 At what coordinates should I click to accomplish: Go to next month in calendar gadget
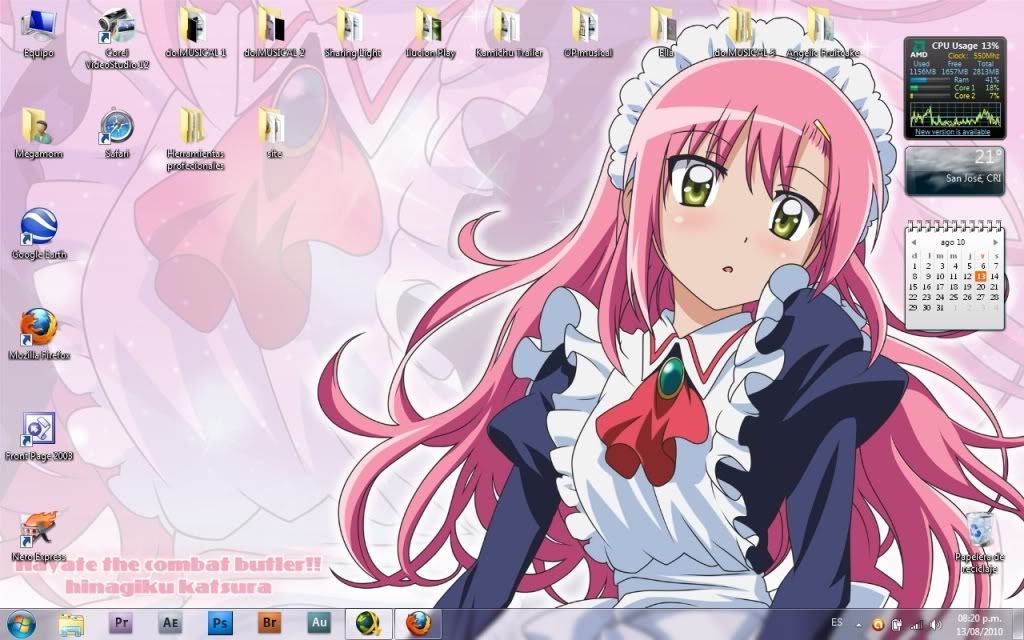tap(995, 242)
